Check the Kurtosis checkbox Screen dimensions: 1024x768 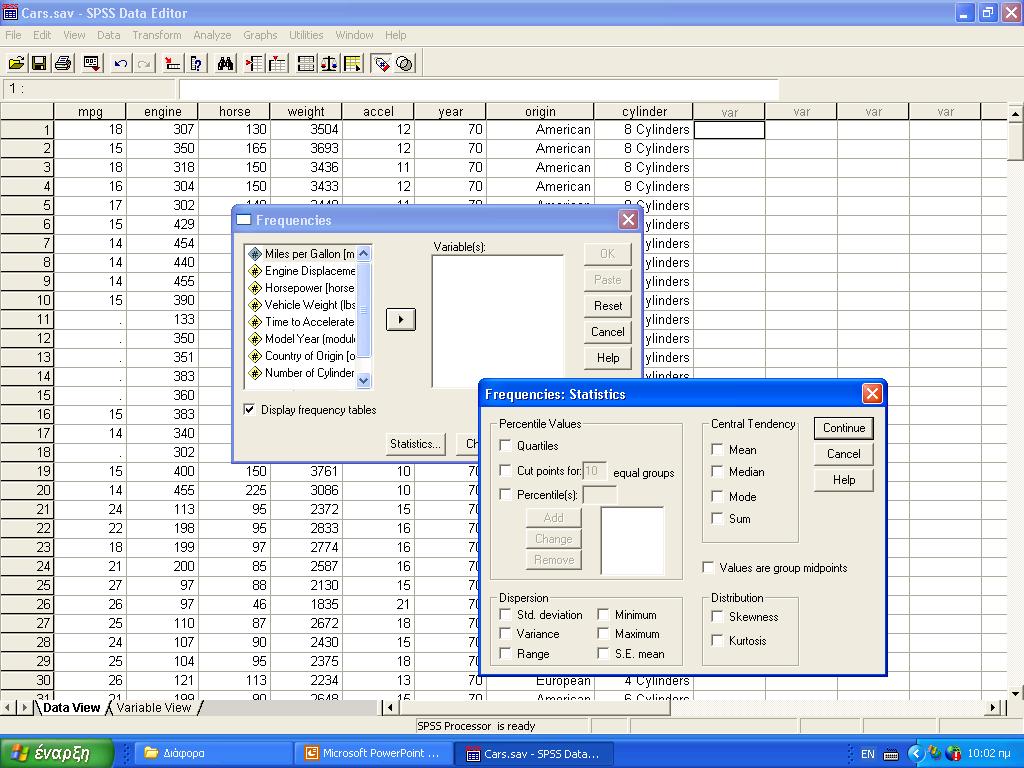[x=717, y=641]
